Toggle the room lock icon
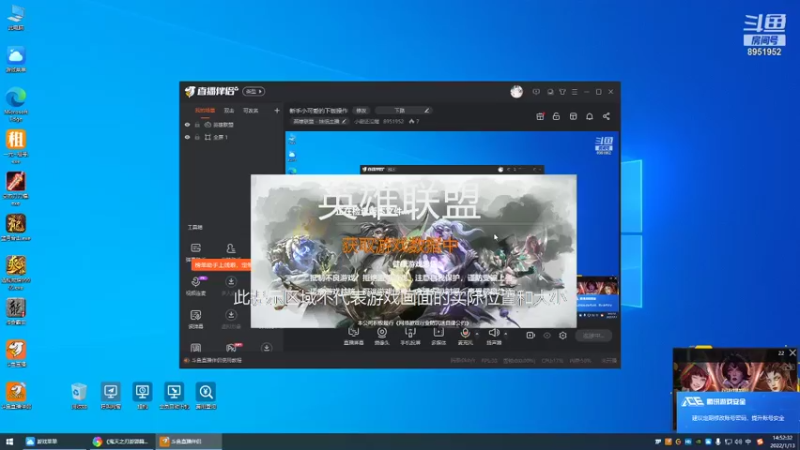Viewport: 800px width, 450px height. 556,116
